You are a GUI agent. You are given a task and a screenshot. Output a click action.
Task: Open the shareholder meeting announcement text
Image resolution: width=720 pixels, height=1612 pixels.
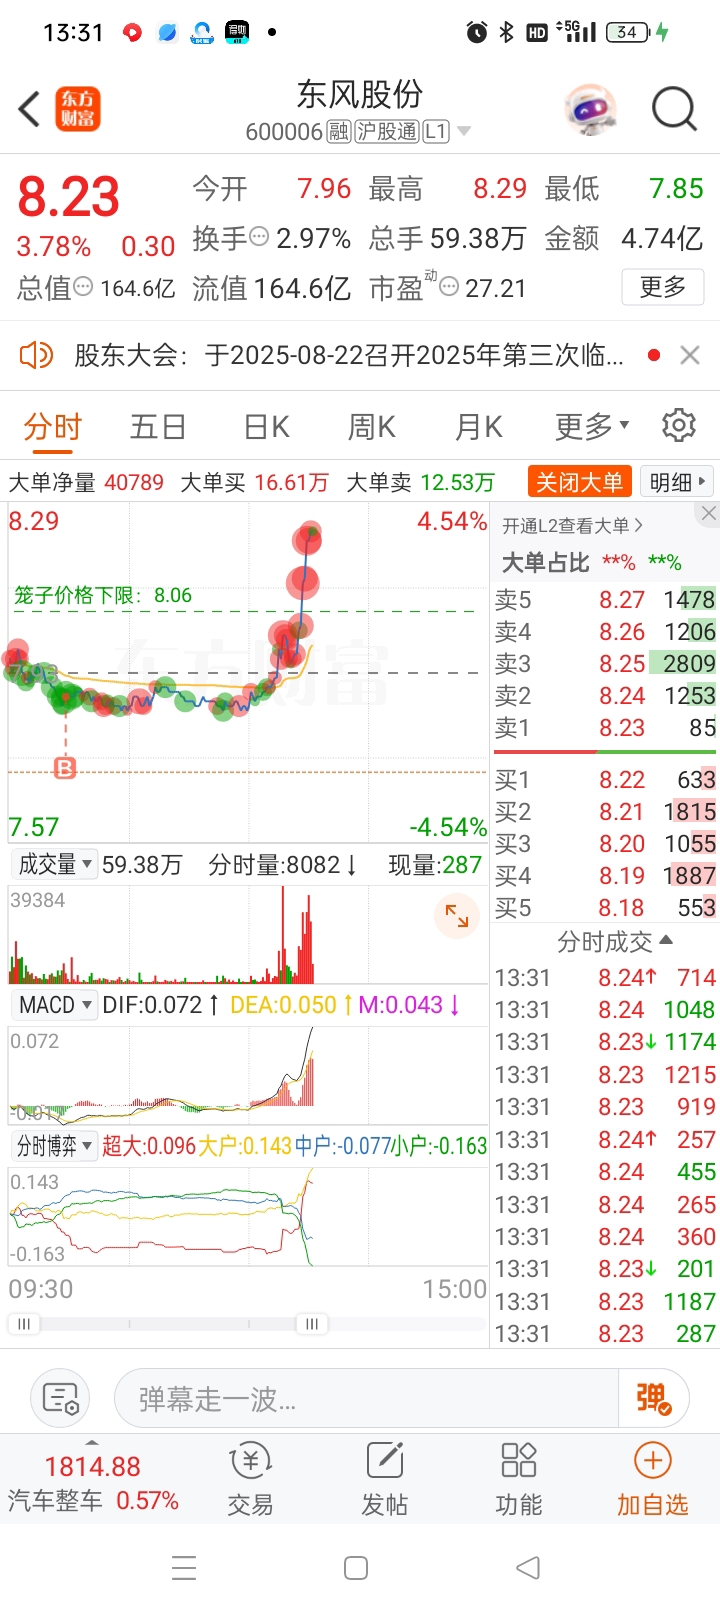tap(349, 355)
